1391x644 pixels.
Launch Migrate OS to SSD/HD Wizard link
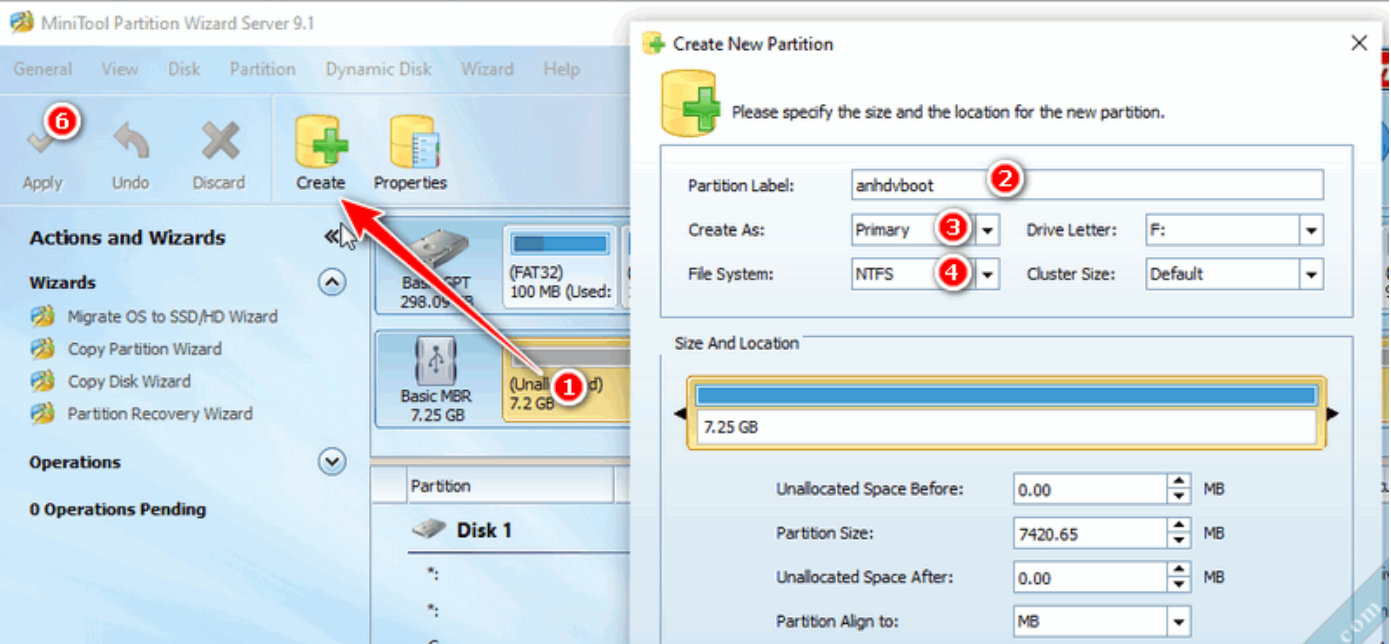(x=172, y=317)
